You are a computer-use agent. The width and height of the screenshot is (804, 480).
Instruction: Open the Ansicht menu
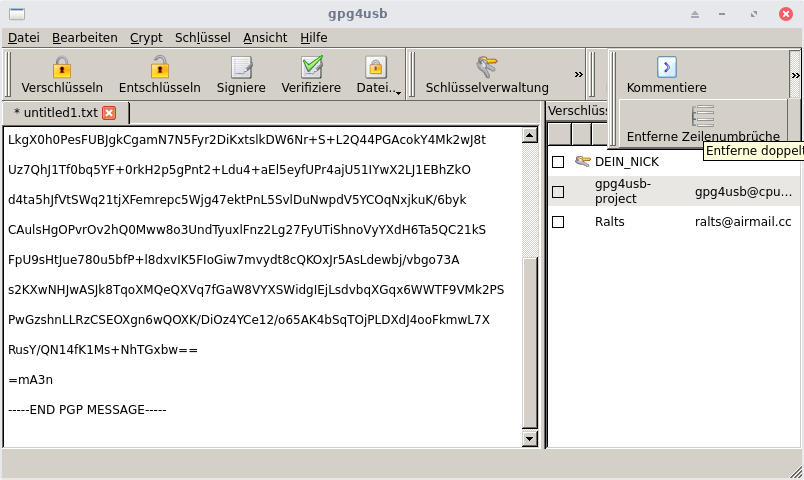tap(265, 37)
